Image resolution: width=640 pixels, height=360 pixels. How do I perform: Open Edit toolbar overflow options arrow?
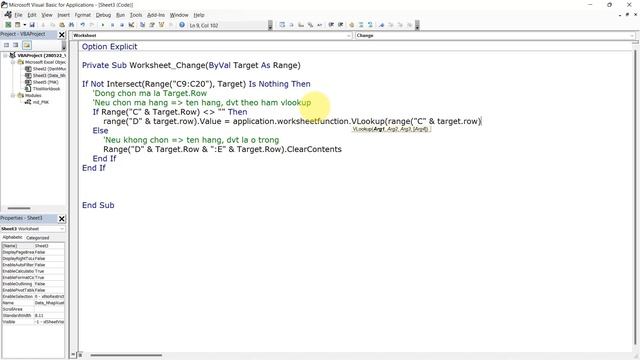coord(417,26)
